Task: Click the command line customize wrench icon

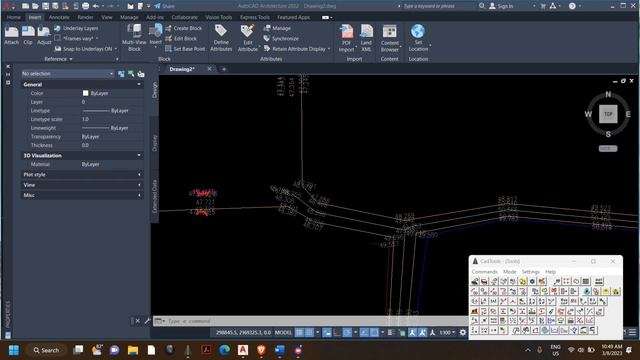Action: [147, 321]
